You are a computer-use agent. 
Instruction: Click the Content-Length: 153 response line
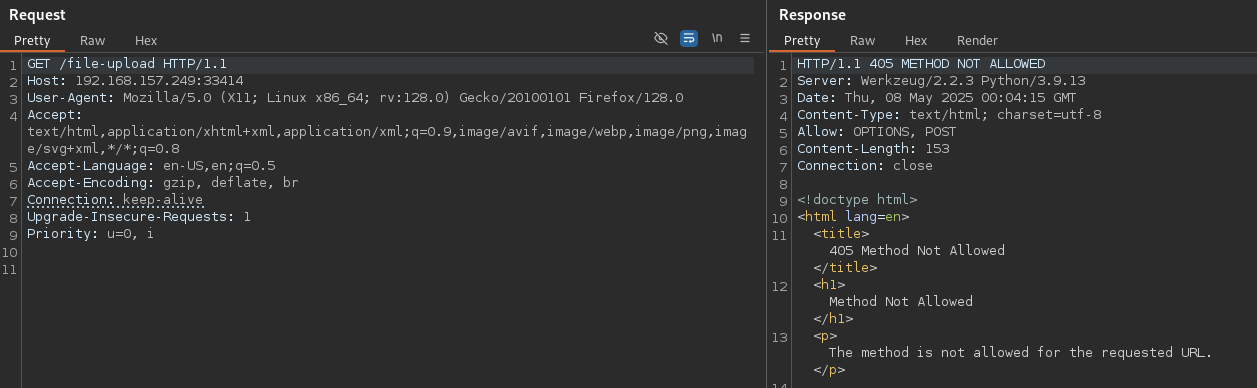873,149
